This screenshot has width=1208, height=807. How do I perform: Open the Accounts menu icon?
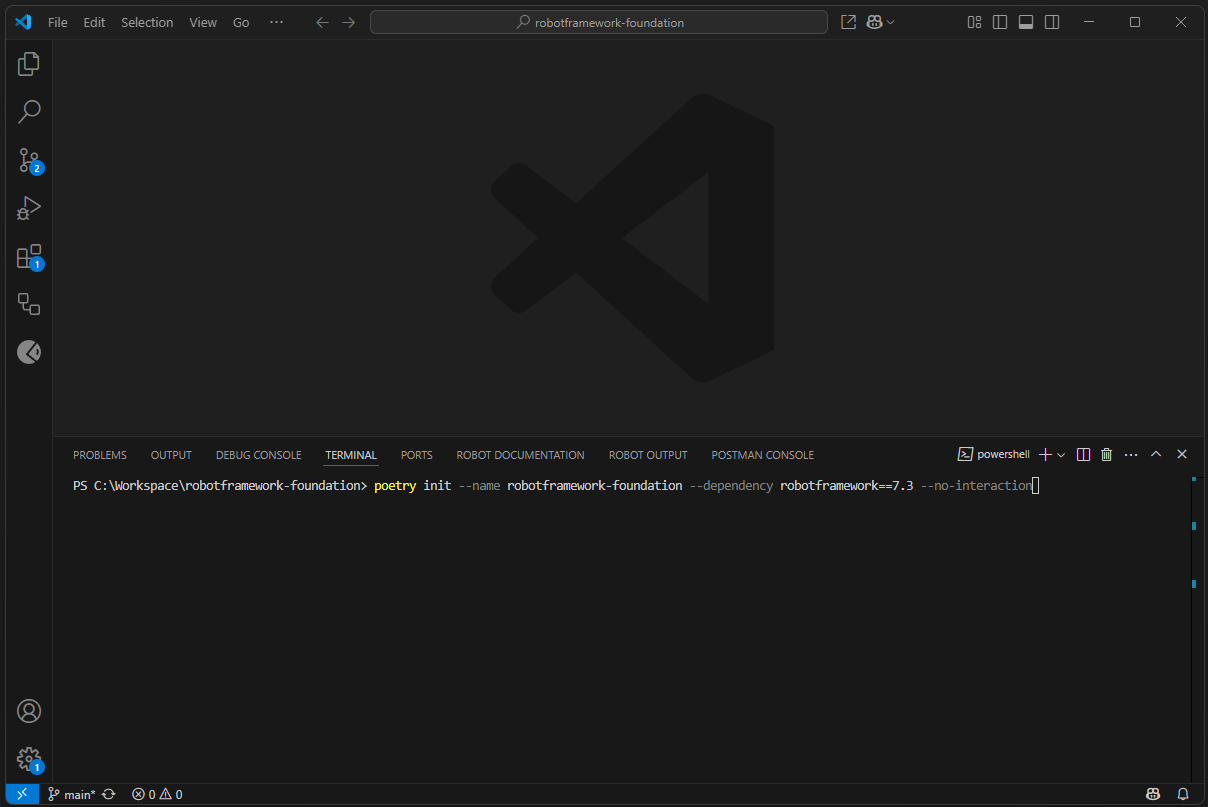point(29,711)
